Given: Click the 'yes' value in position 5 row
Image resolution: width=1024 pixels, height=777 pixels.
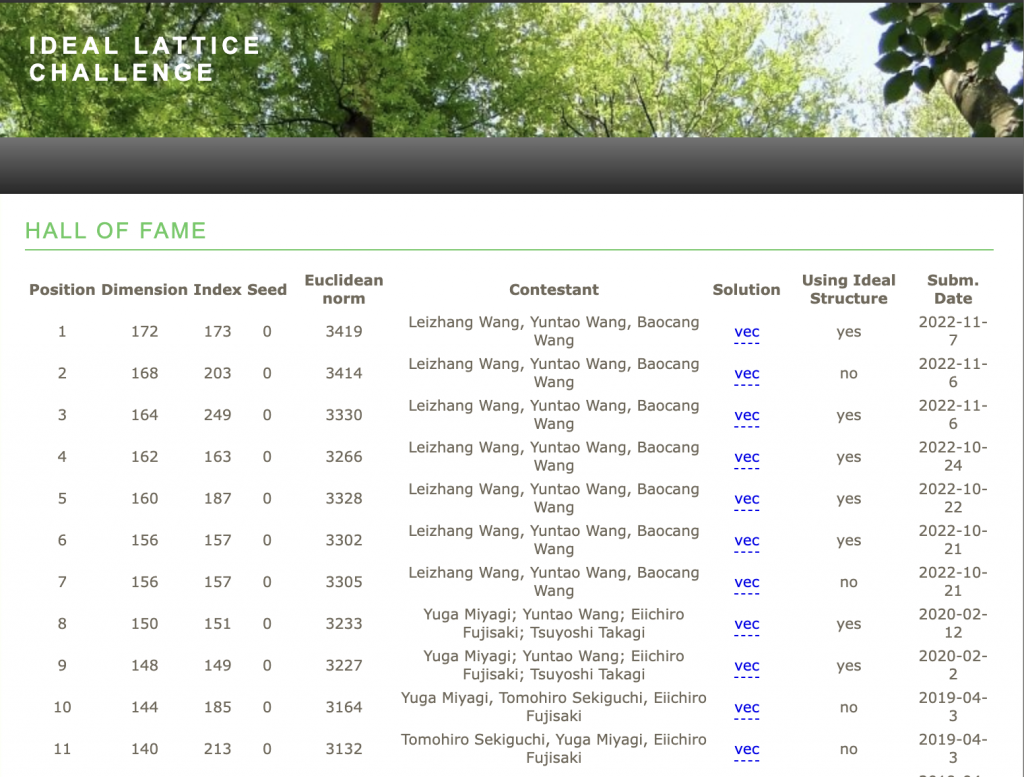Looking at the screenshot, I should (x=848, y=499).
